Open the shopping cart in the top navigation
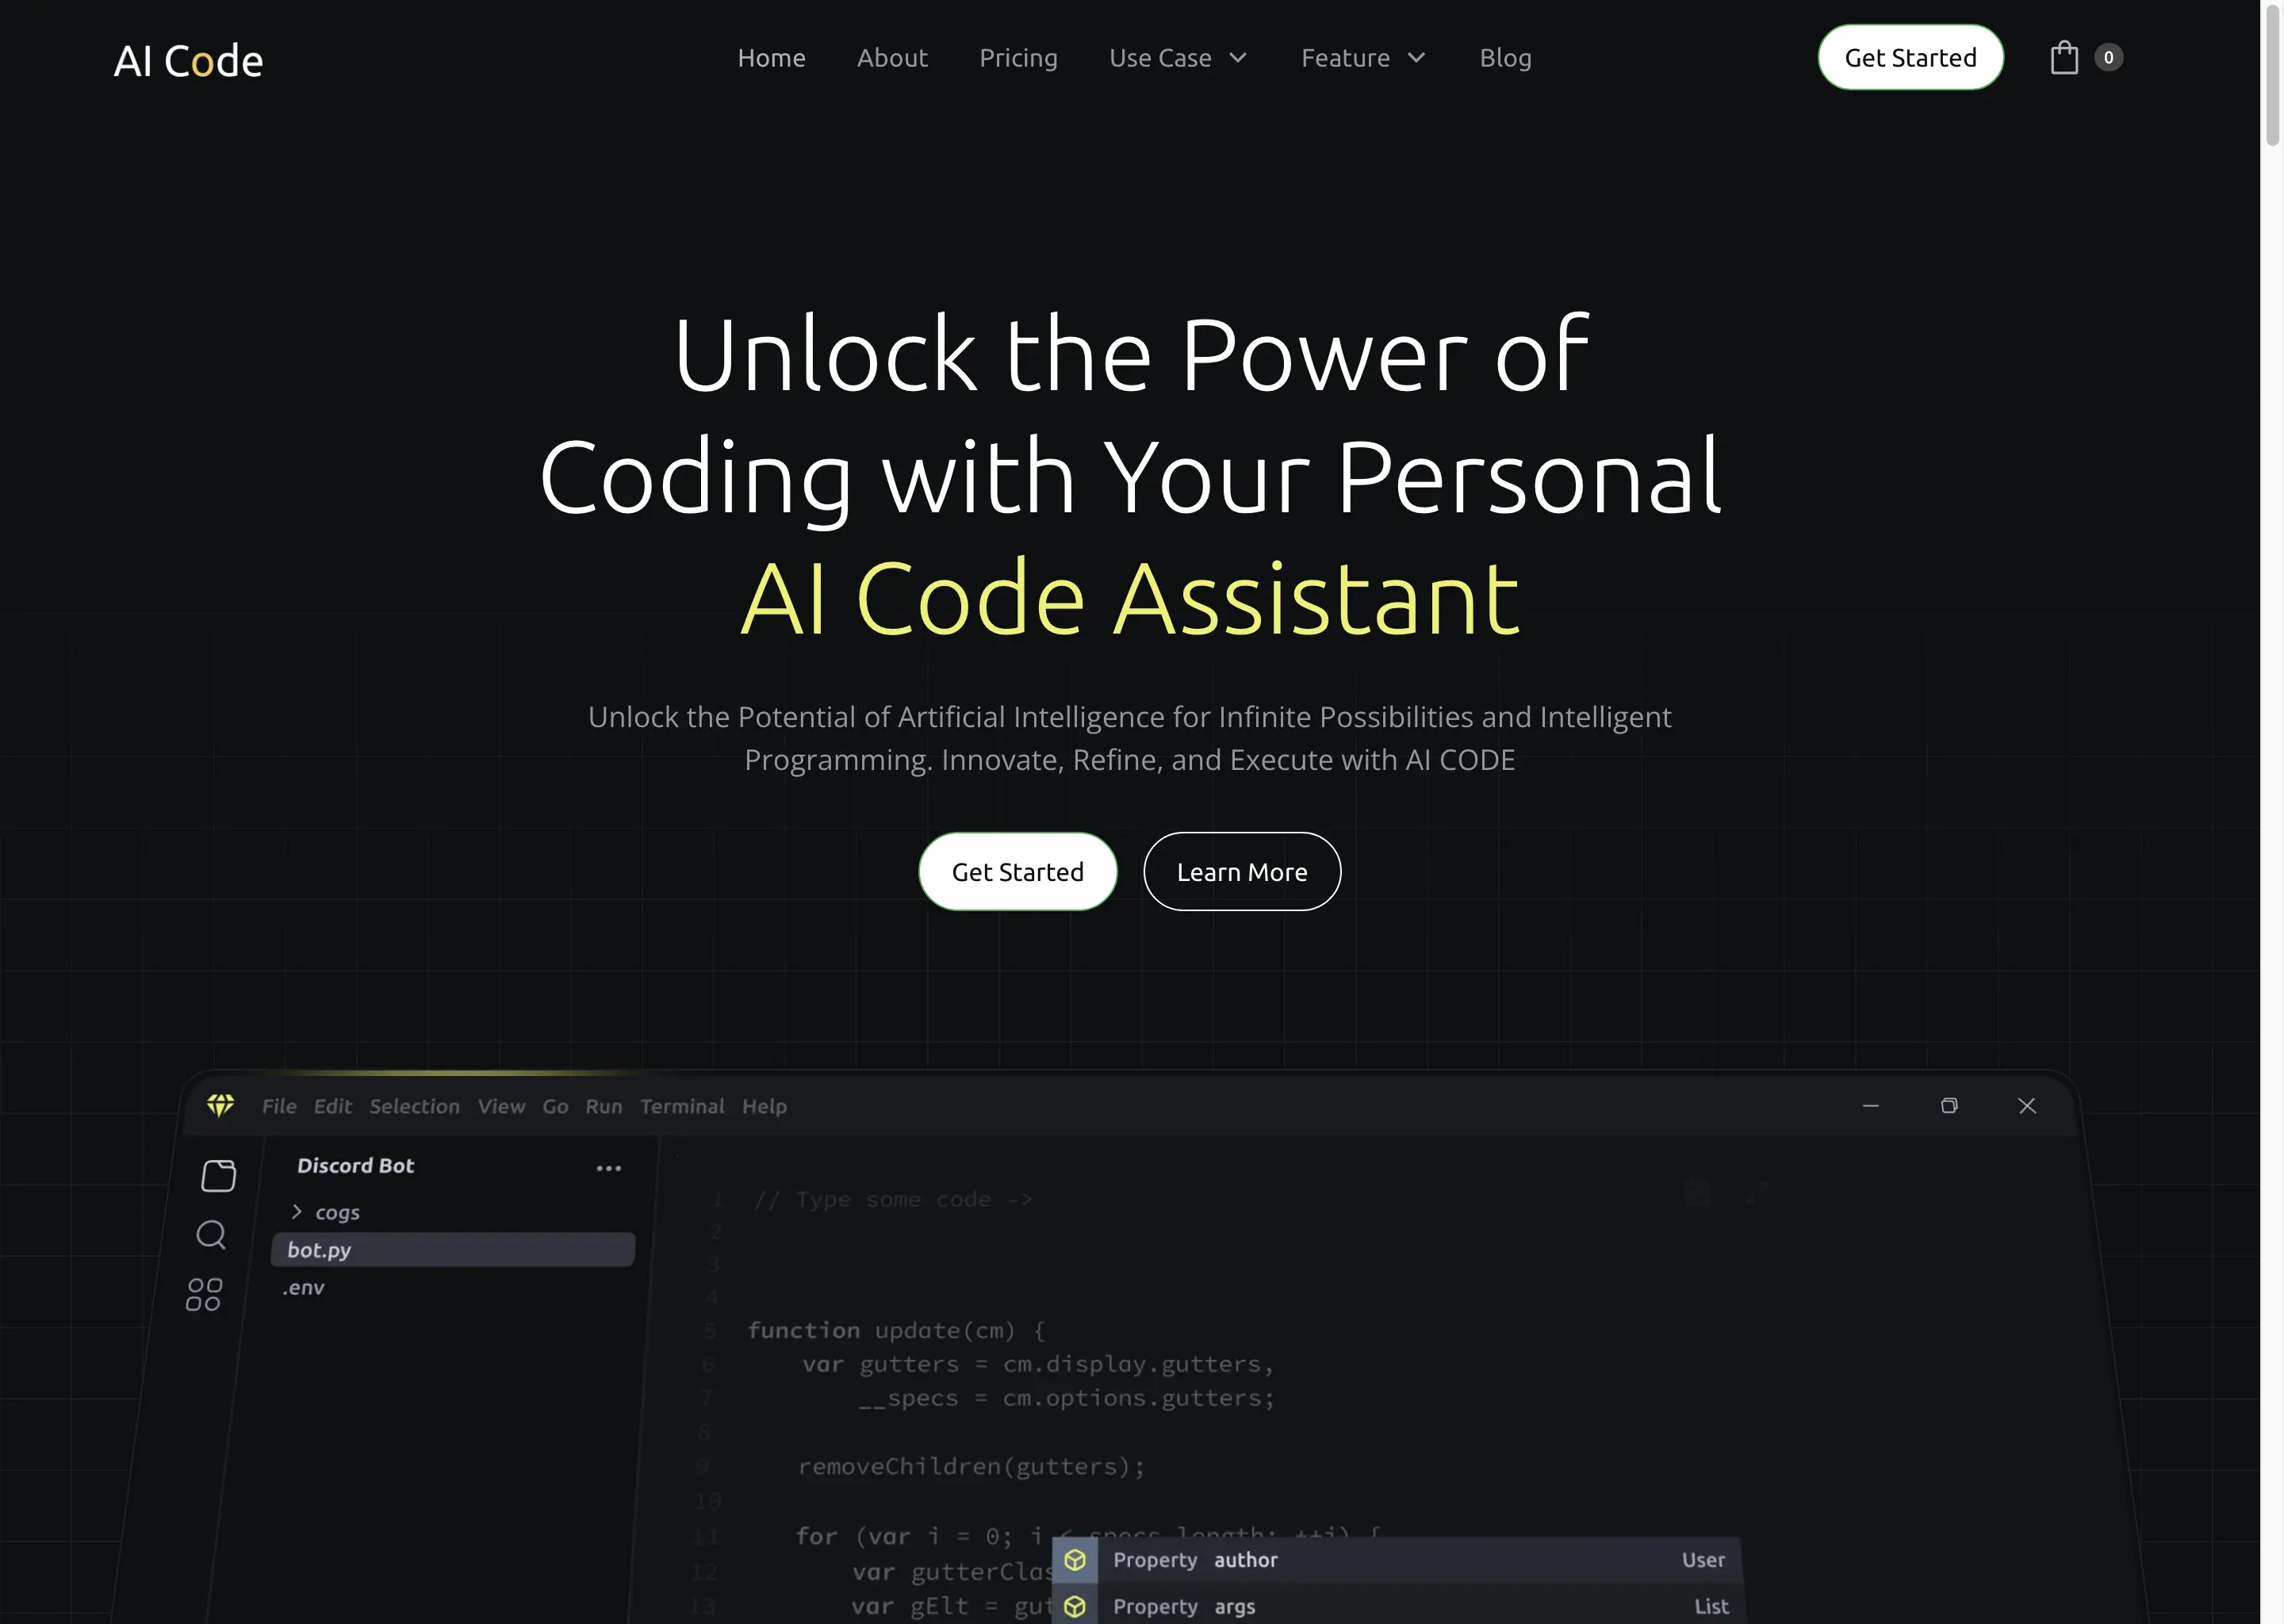Screen dimensions: 2284x1624 (x=2065, y=57)
